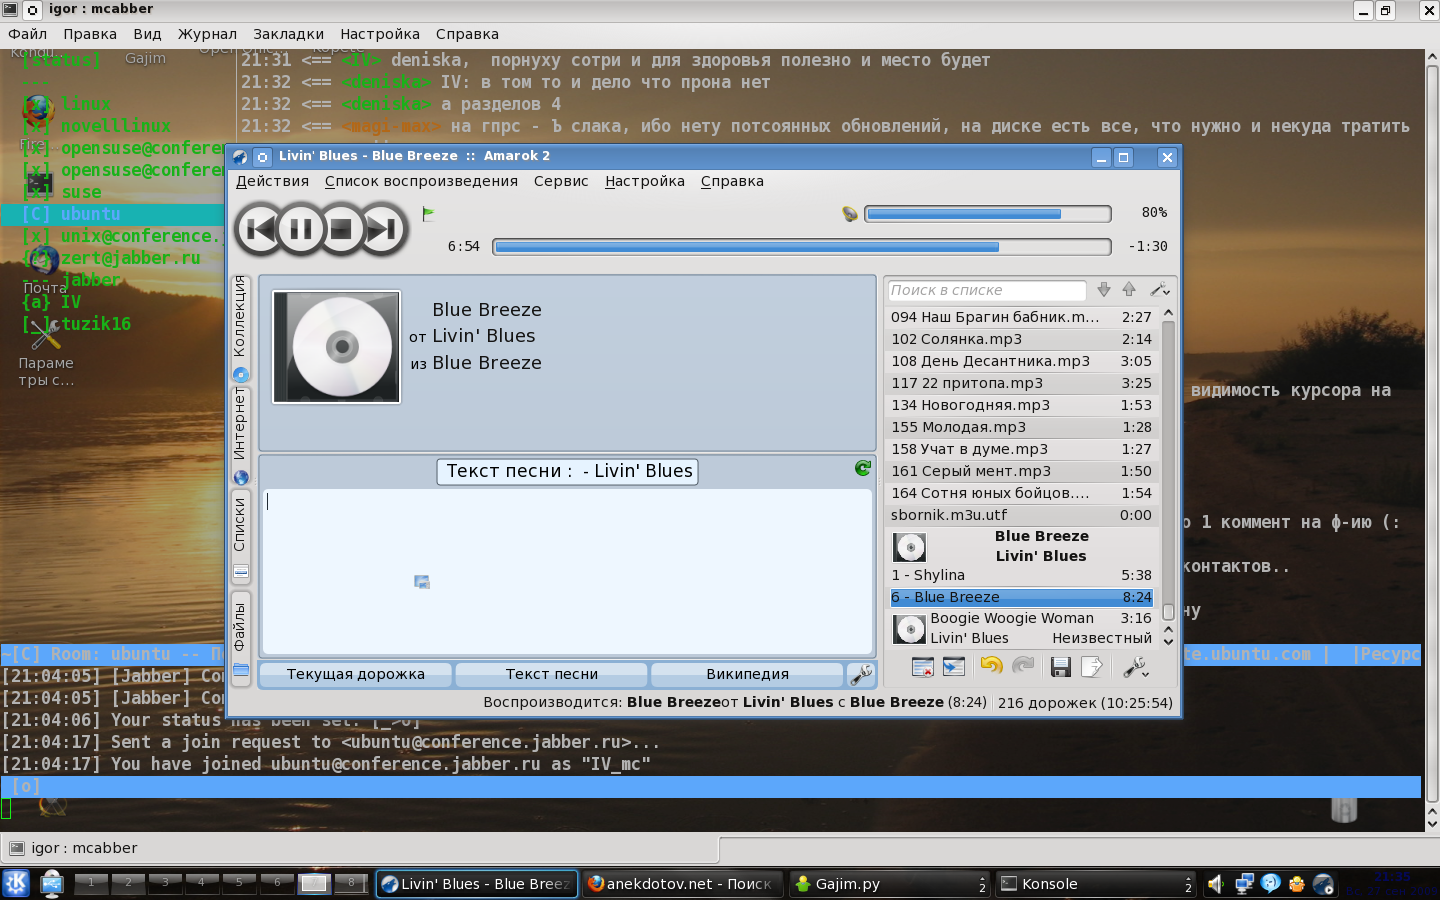Switch to virtual desktop 3

(165, 883)
